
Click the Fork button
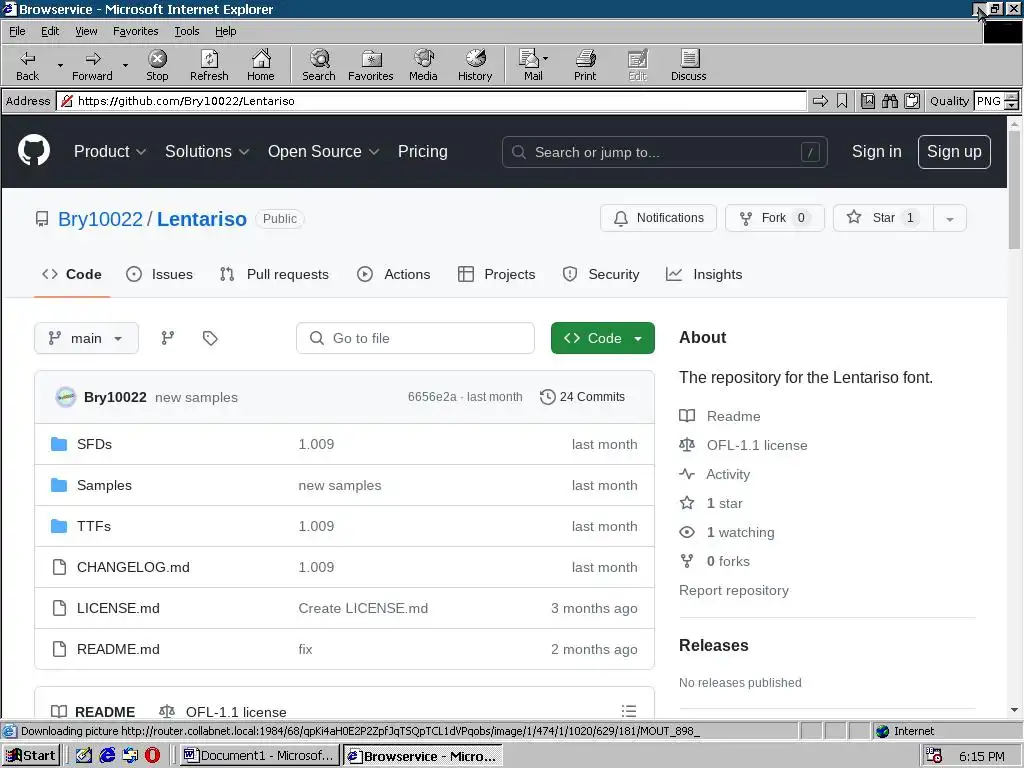point(775,218)
